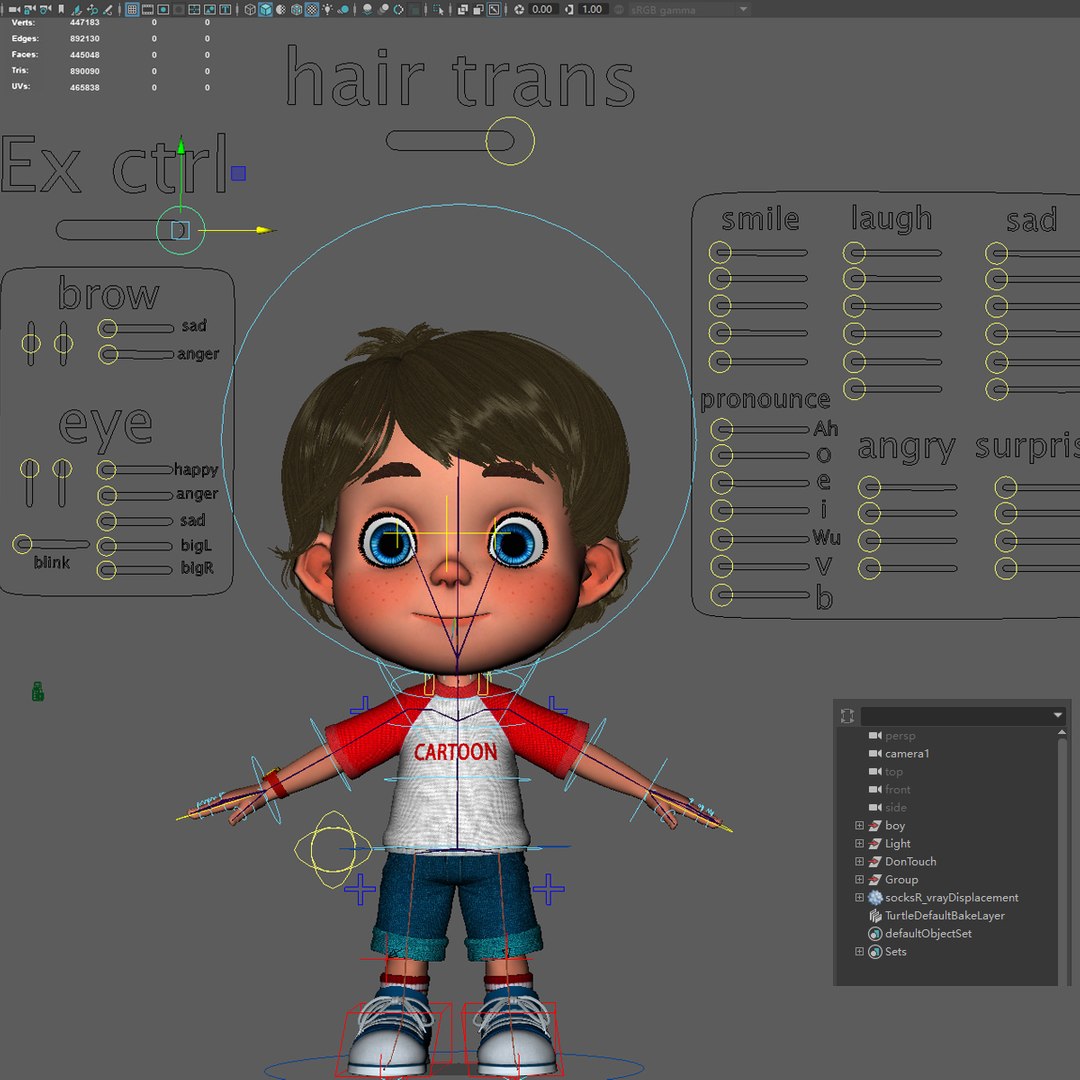This screenshot has height=1080, width=1080.
Task: Click the camera Bookmarks icon
Action: point(61,10)
